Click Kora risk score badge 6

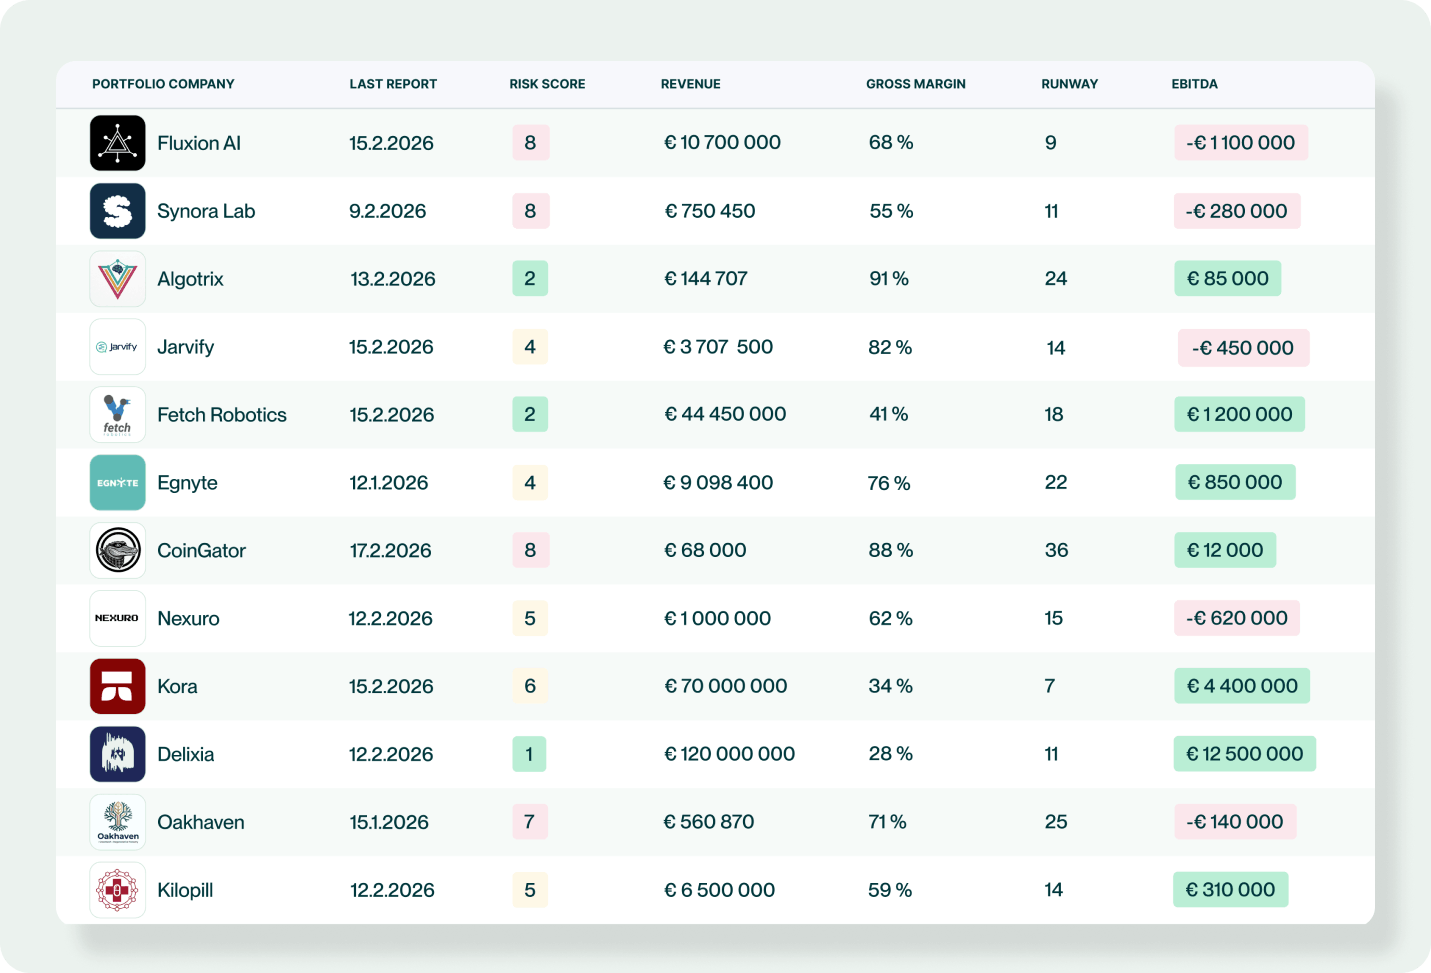pyautogui.click(x=530, y=686)
